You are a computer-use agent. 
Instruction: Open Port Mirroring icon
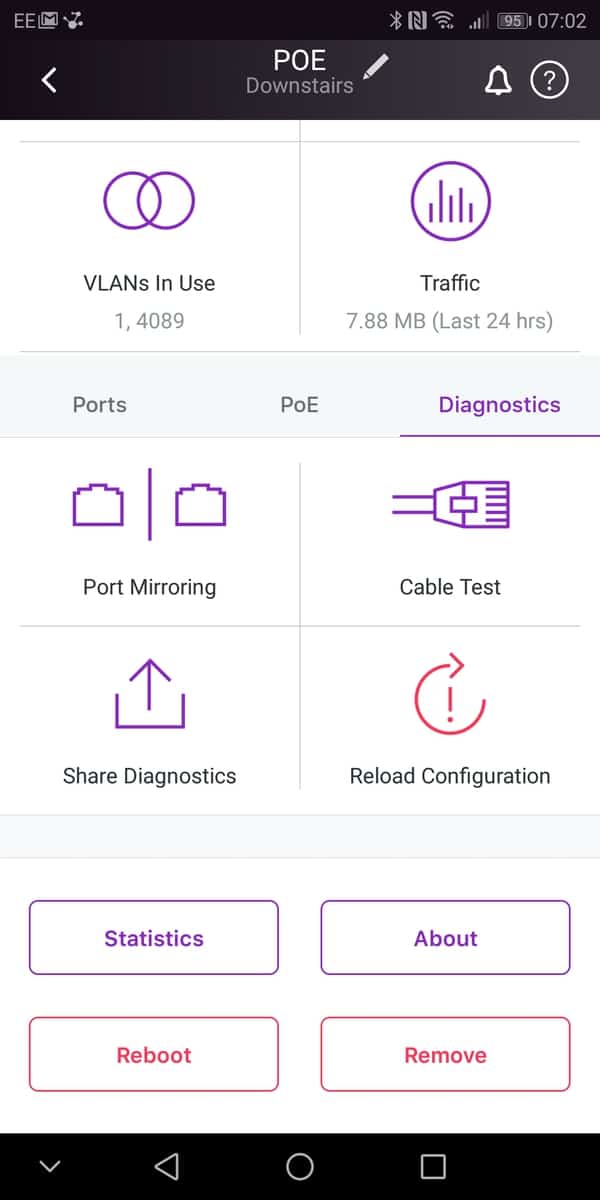pyautogui.click(x=150, y=505)
